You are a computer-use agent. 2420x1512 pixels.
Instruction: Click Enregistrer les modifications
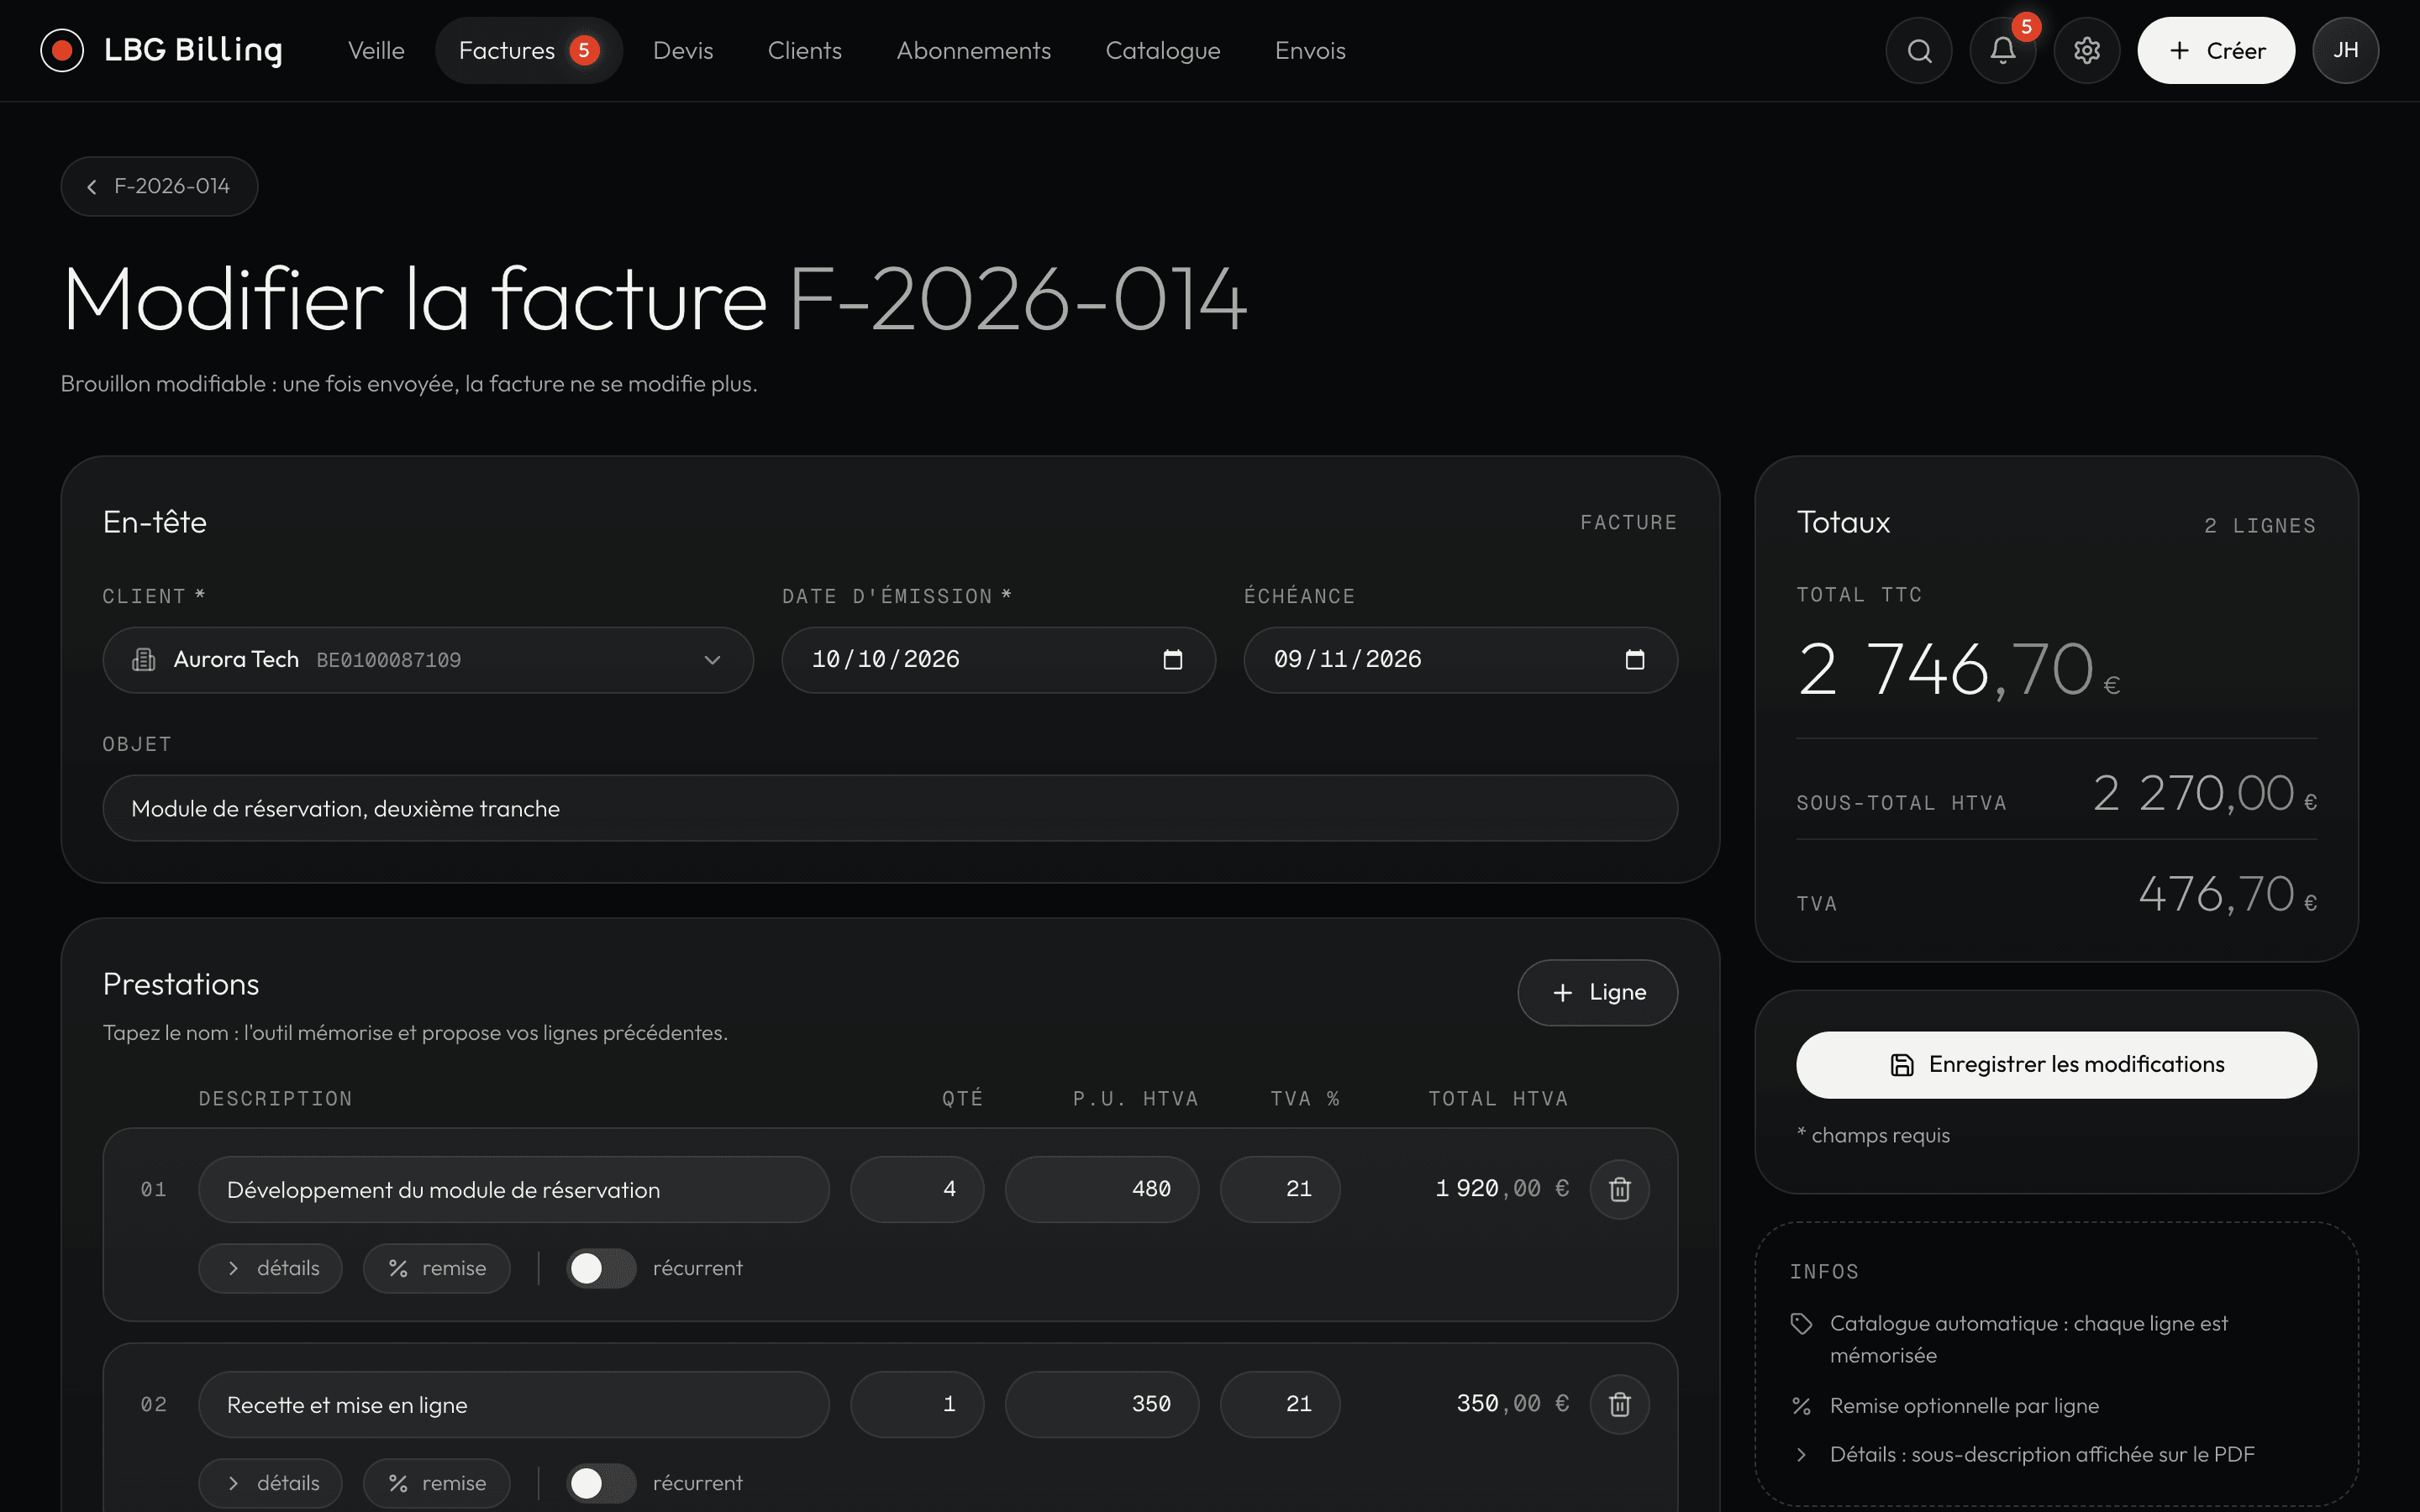click(x=2056, y=1065)
